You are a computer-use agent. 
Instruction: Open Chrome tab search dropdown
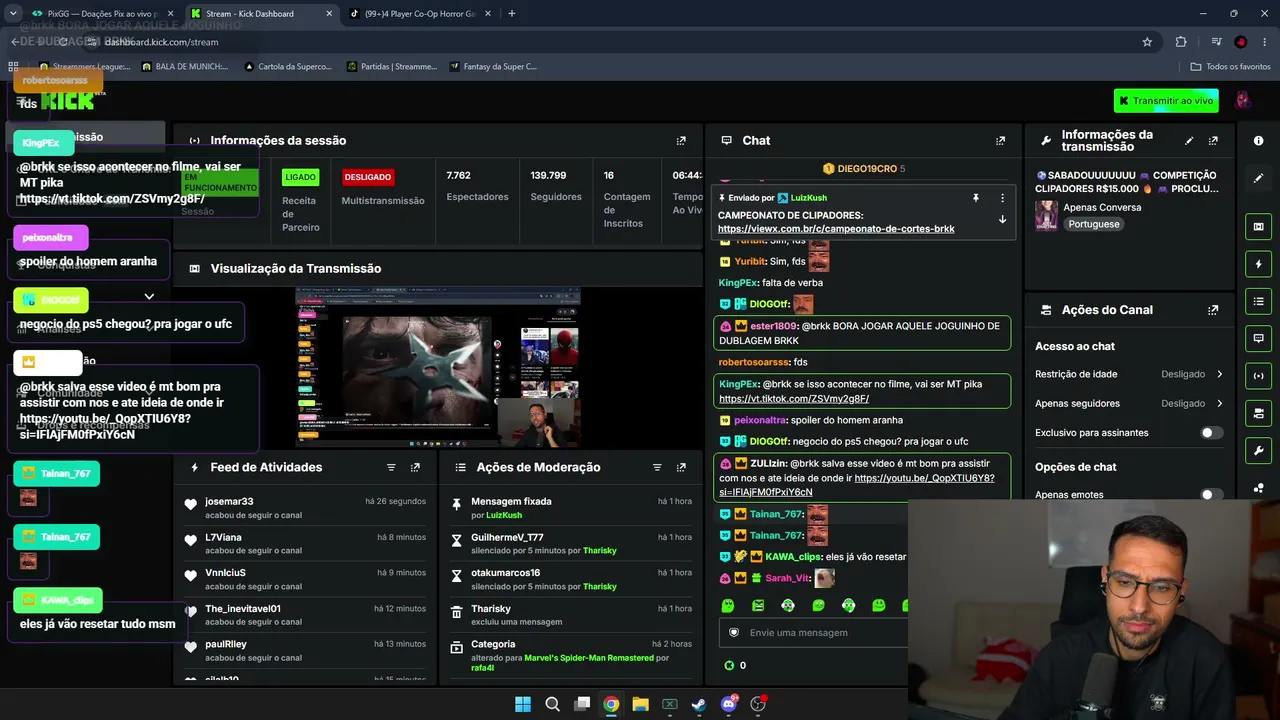point(13,13)
